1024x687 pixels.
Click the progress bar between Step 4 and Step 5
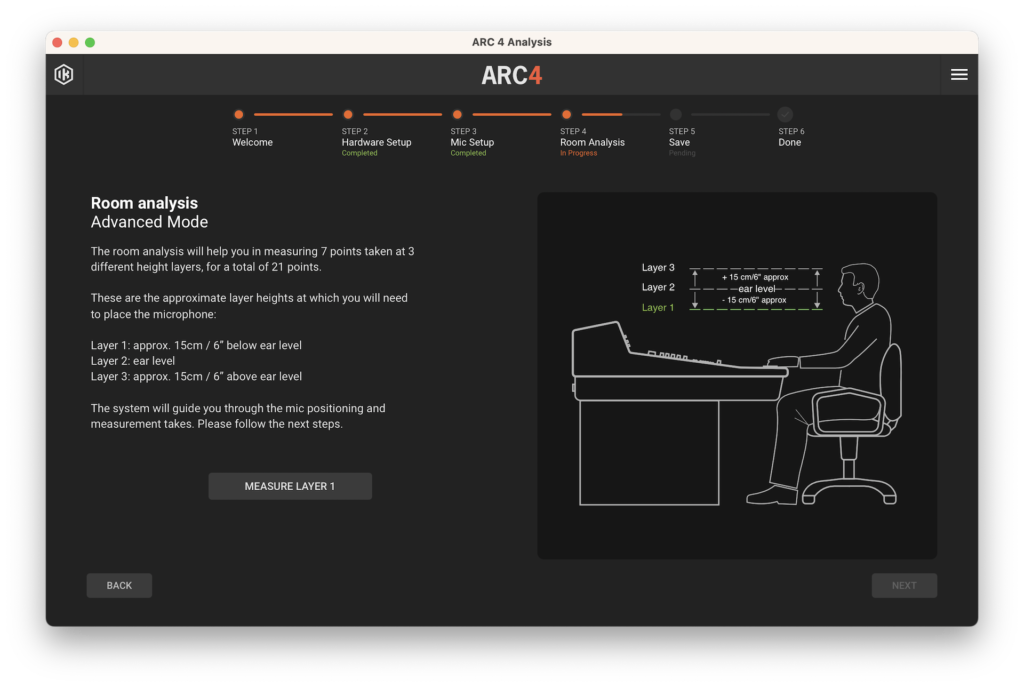tap(621, 115)
